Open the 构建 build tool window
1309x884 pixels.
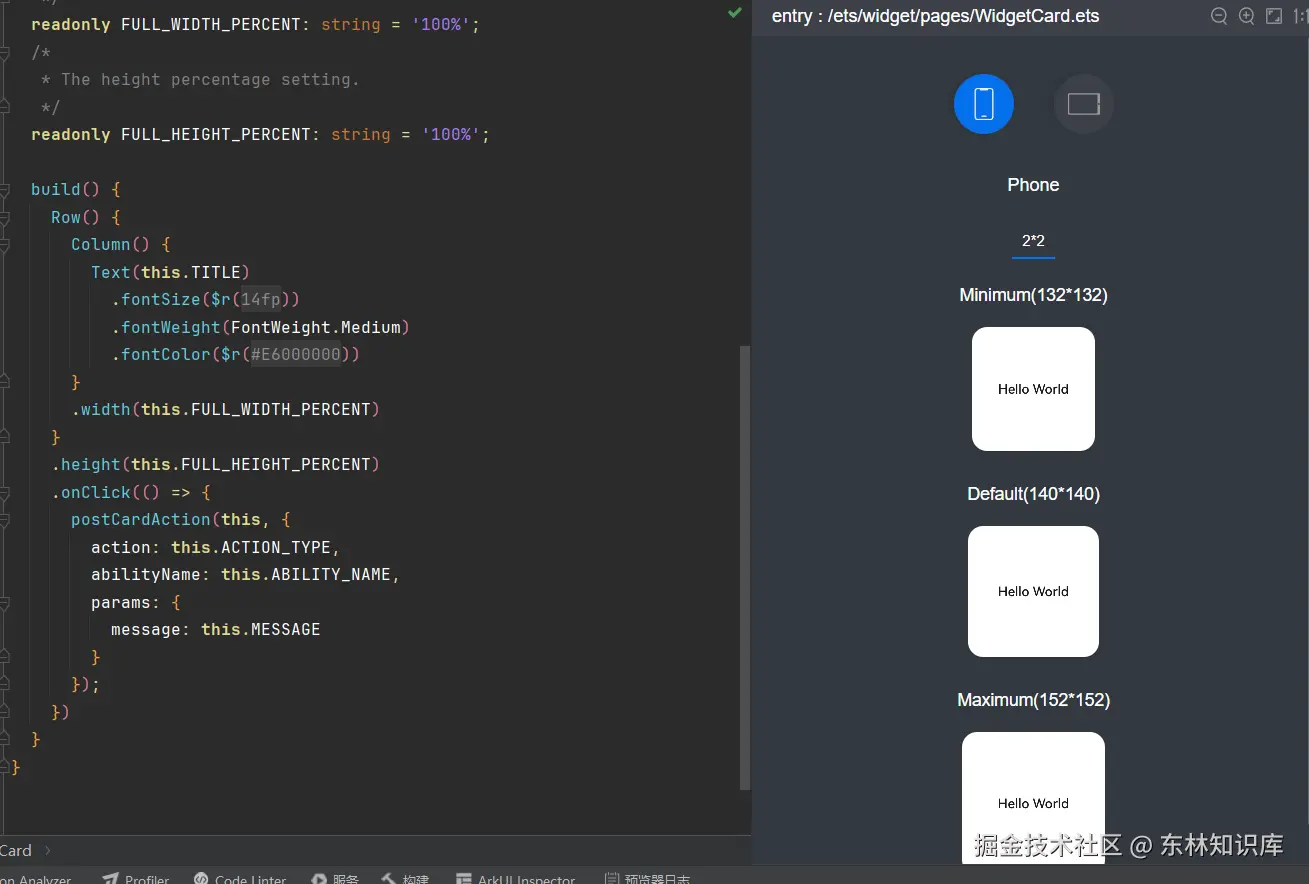(x=405, y=878)
